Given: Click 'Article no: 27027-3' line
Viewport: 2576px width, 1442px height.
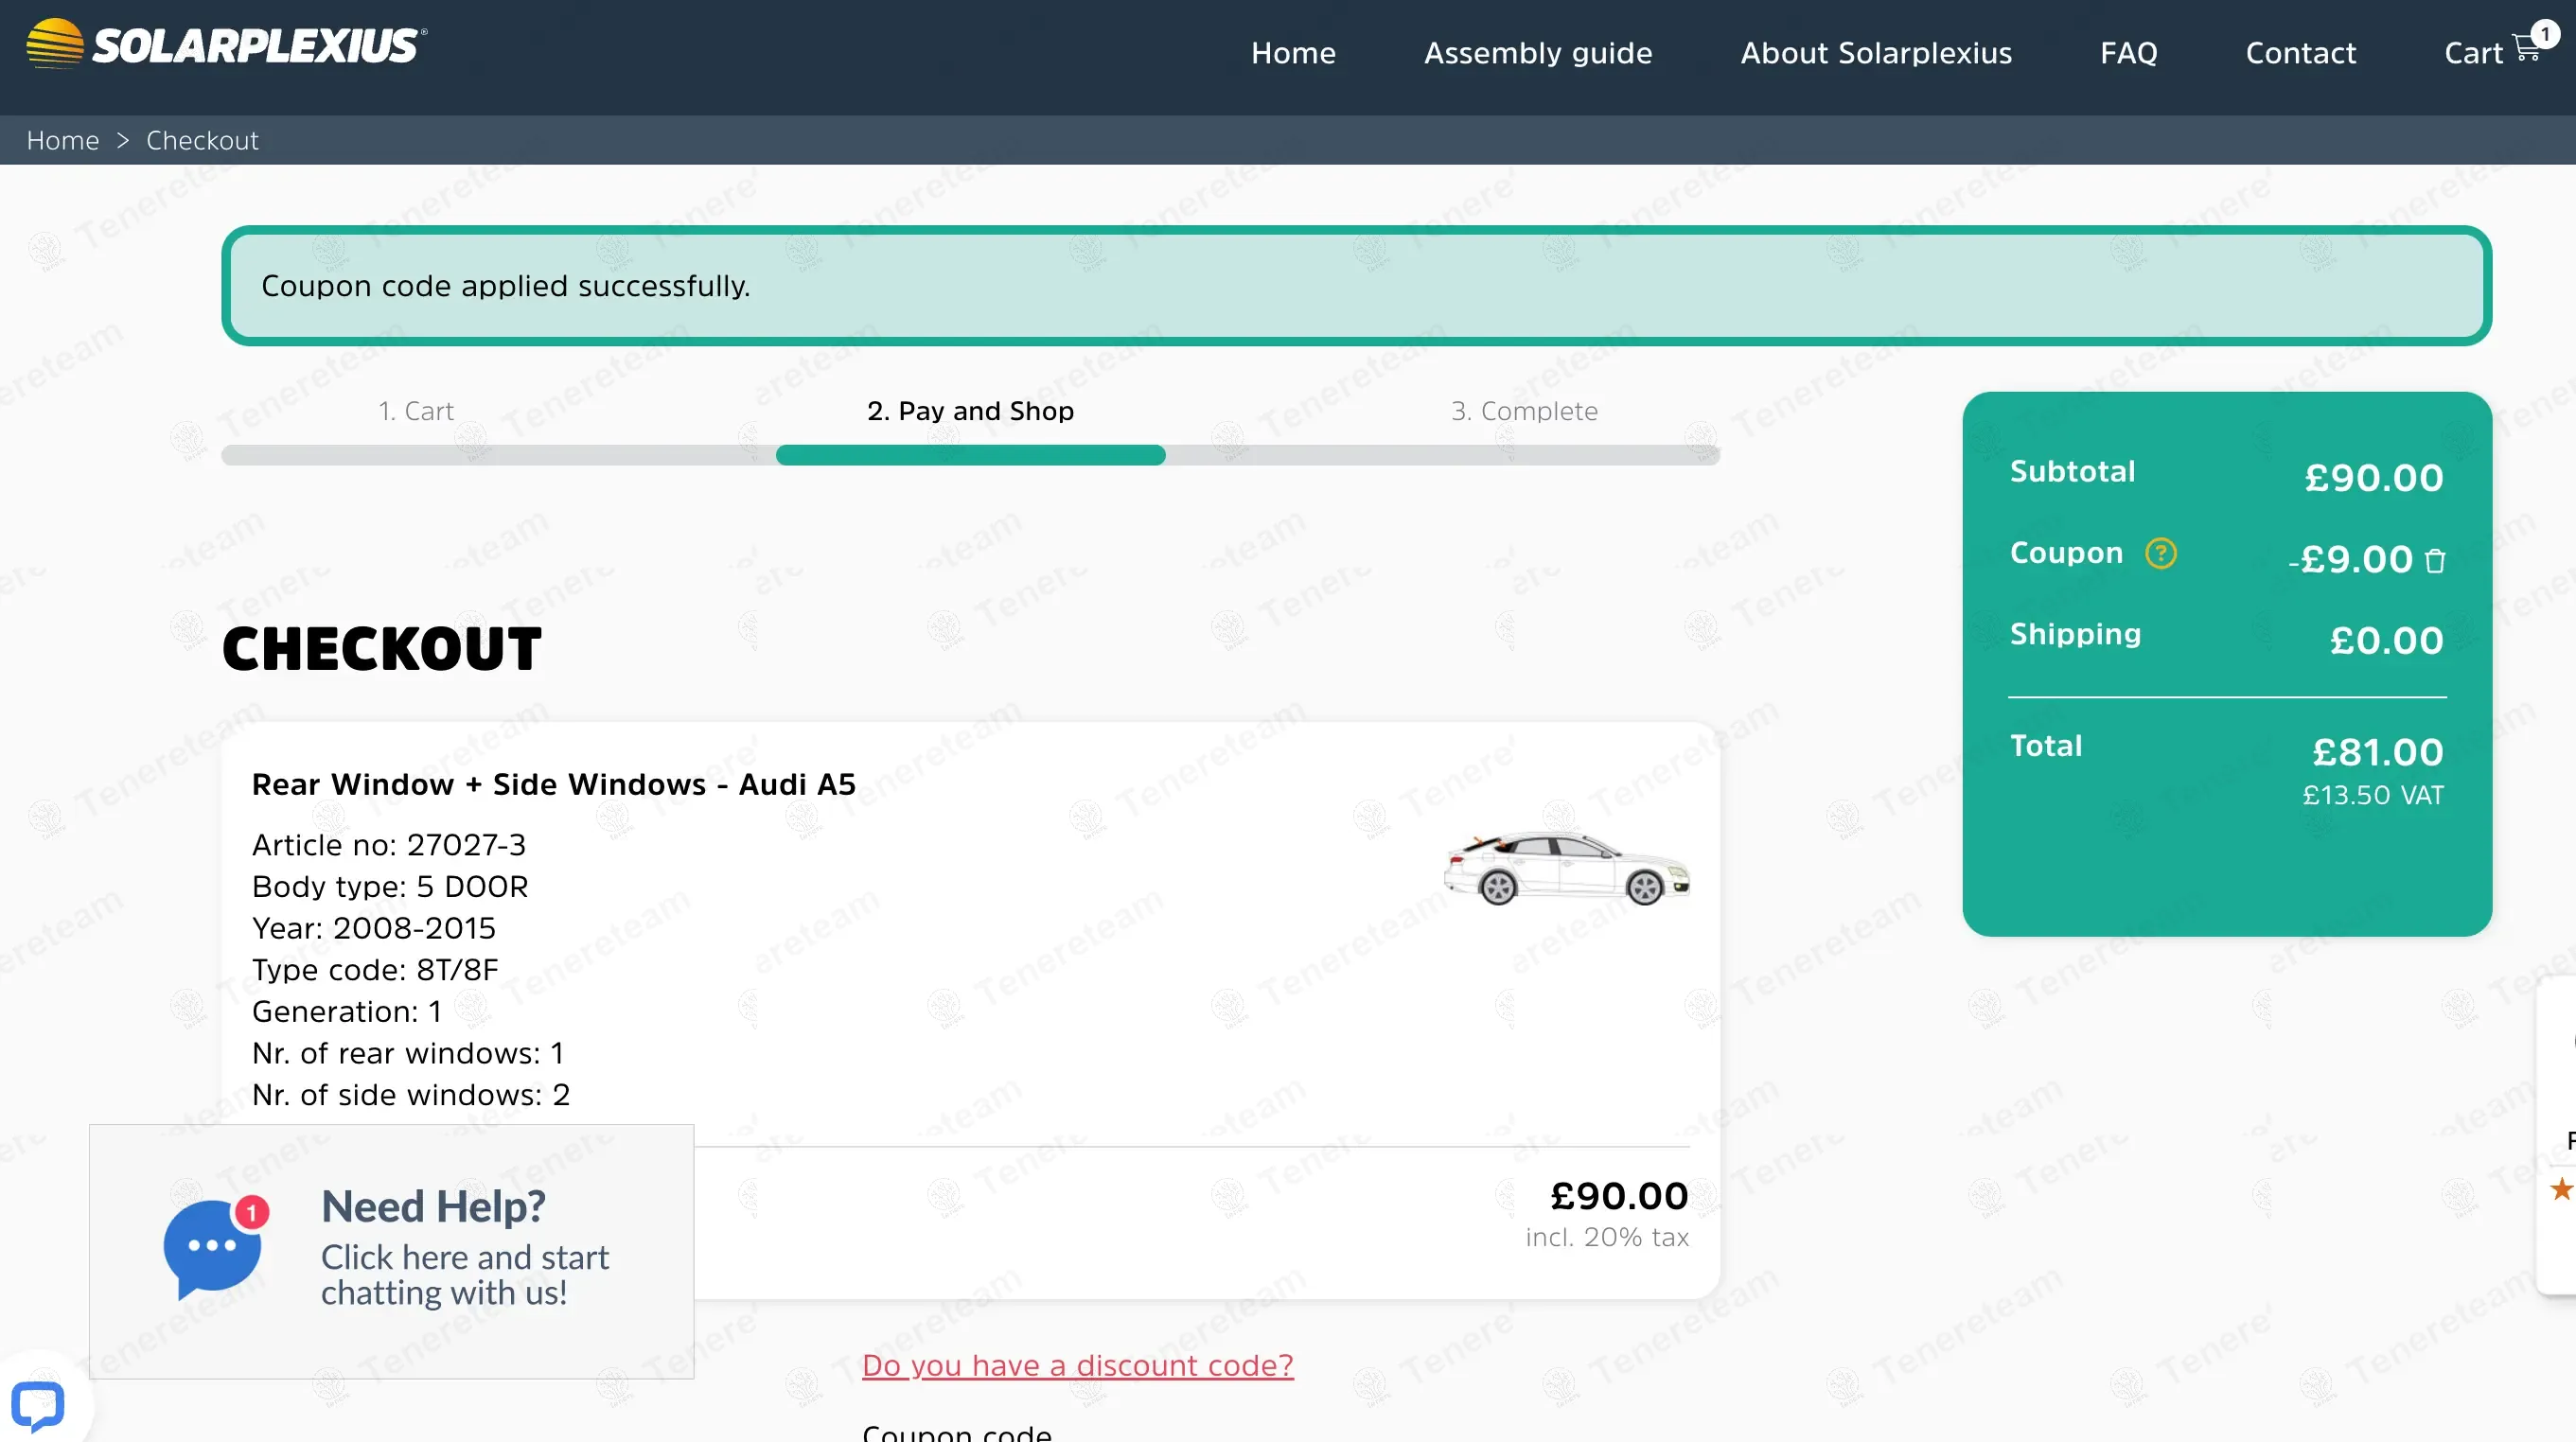Looking at the screenshot, I should click(x=388, y=845).
